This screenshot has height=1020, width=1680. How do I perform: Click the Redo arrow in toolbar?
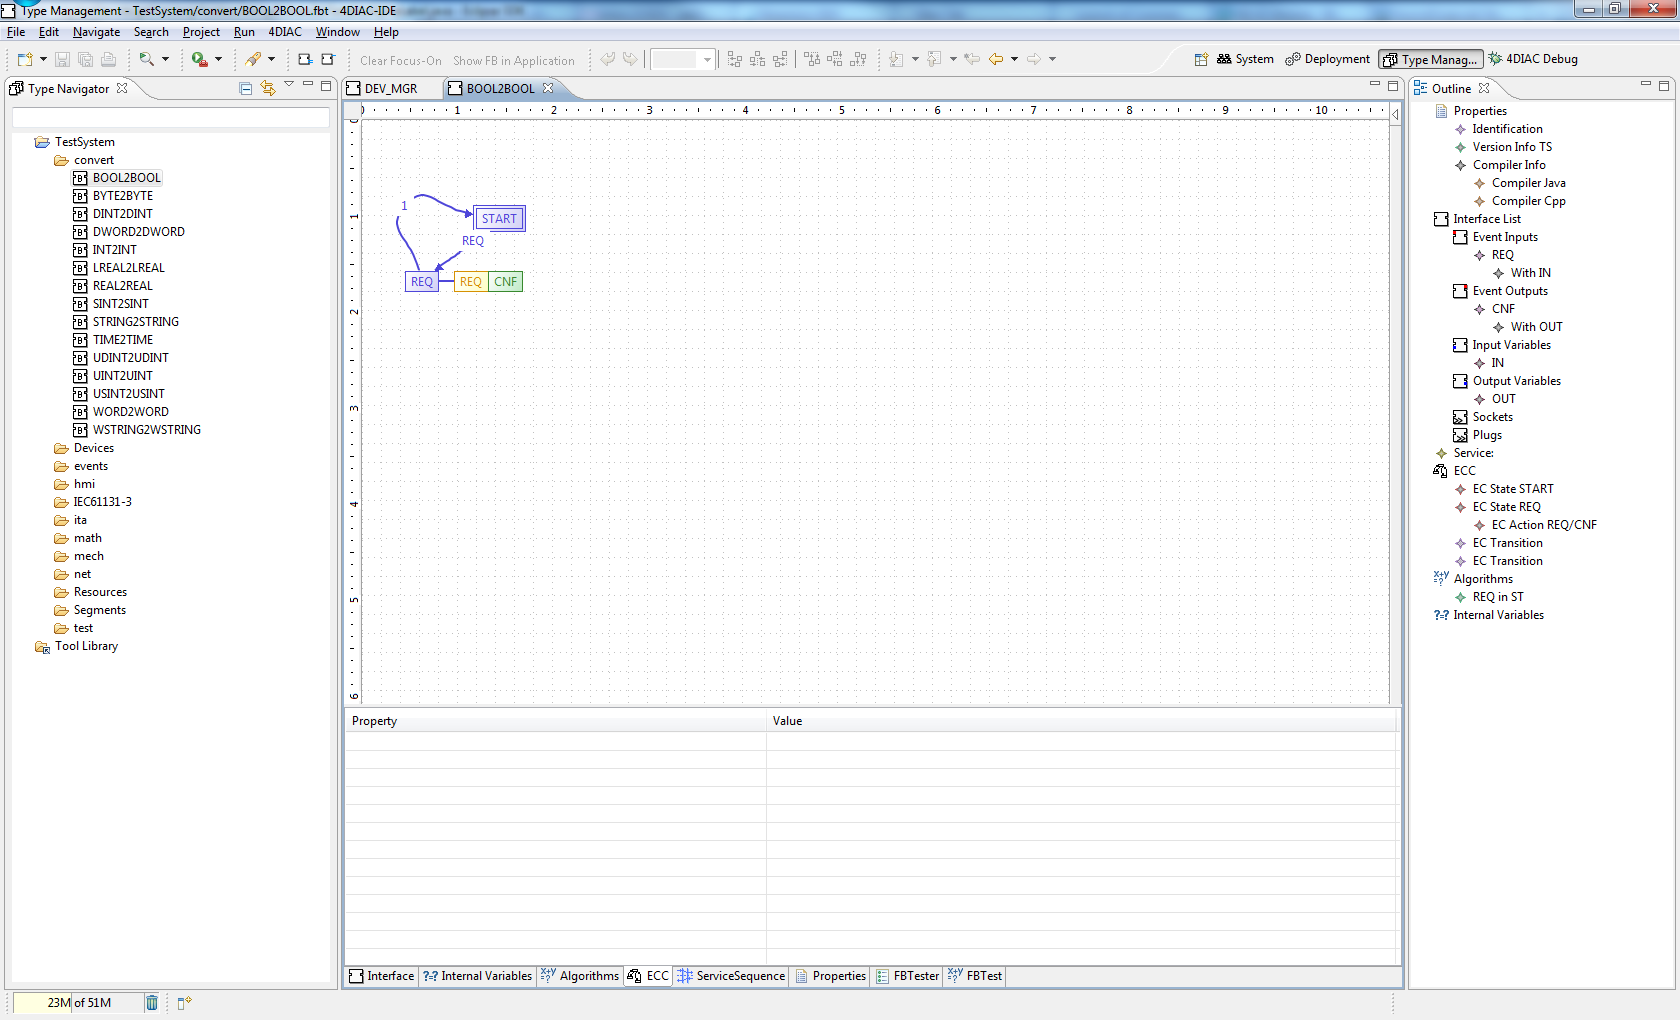(x=630, y=59)
